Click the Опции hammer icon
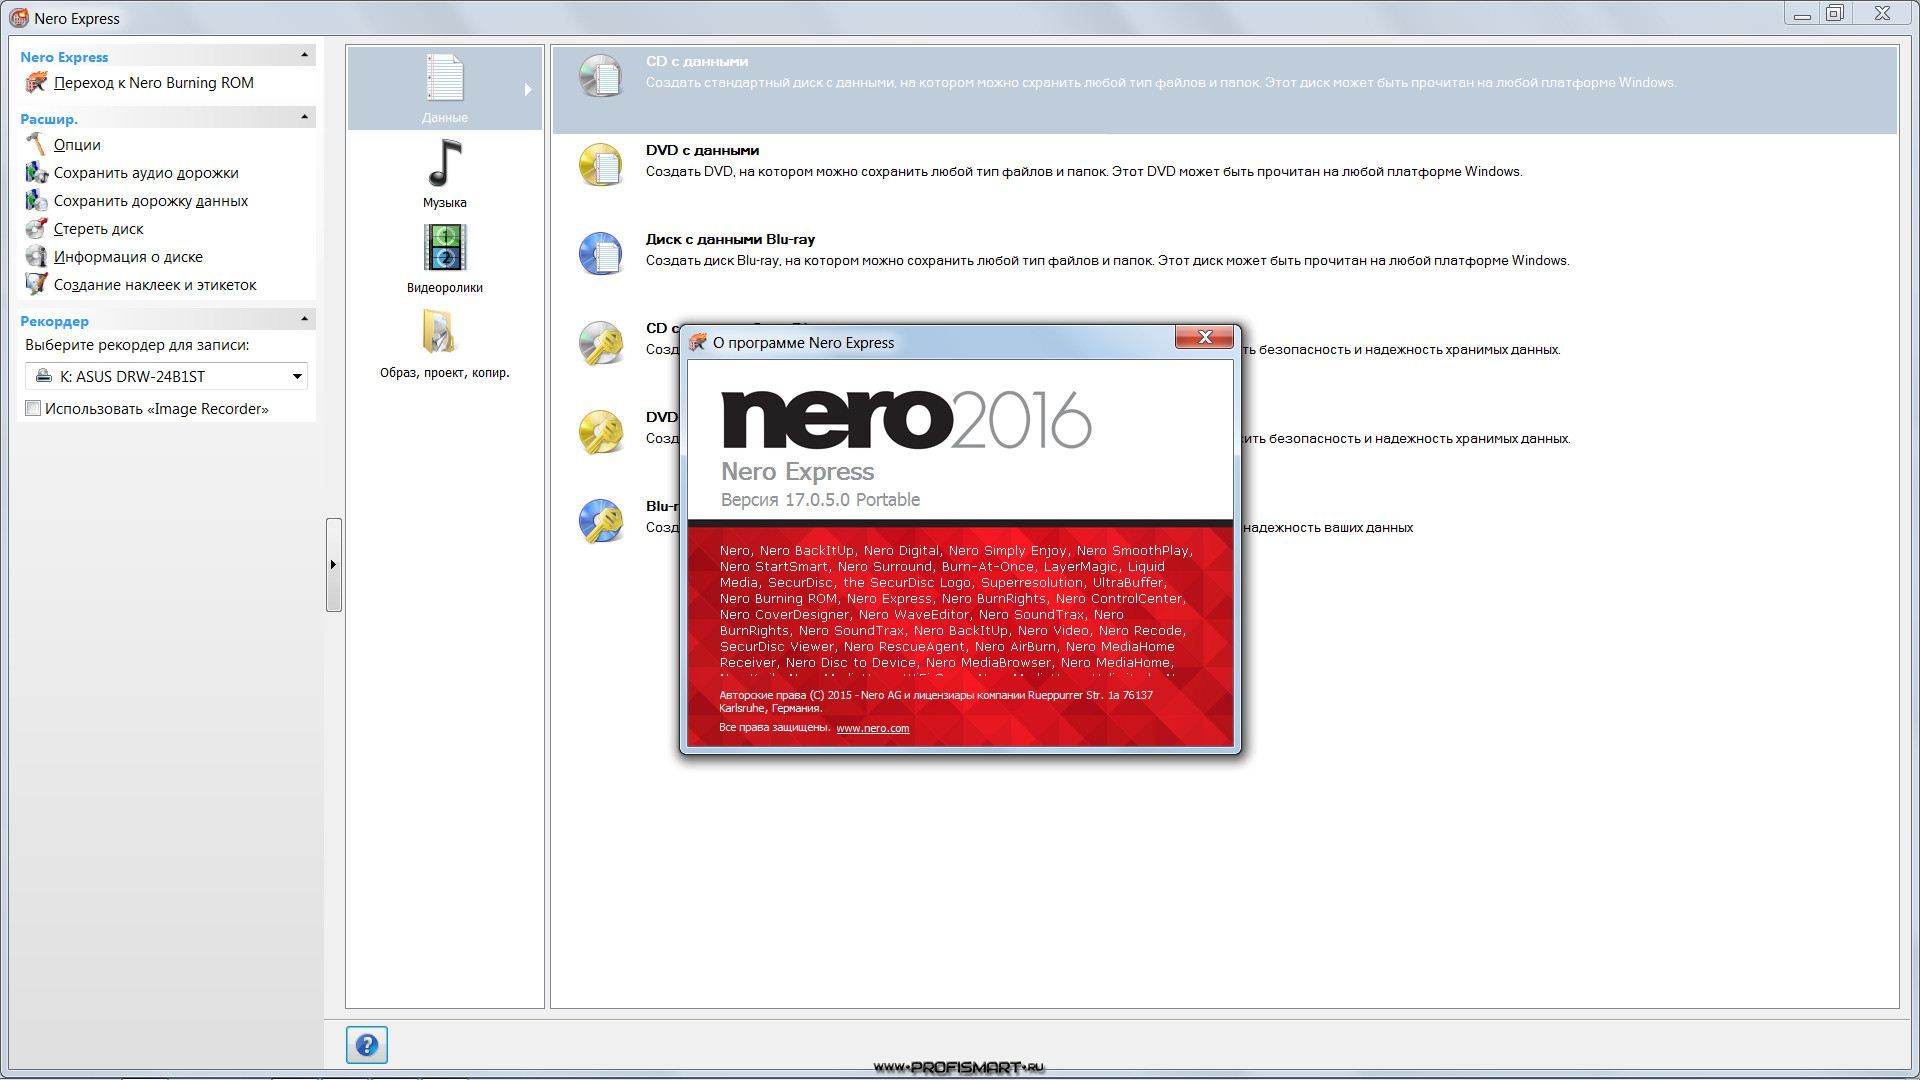Viewport: 1920px width, 1080px height. [x=36, y=145]
